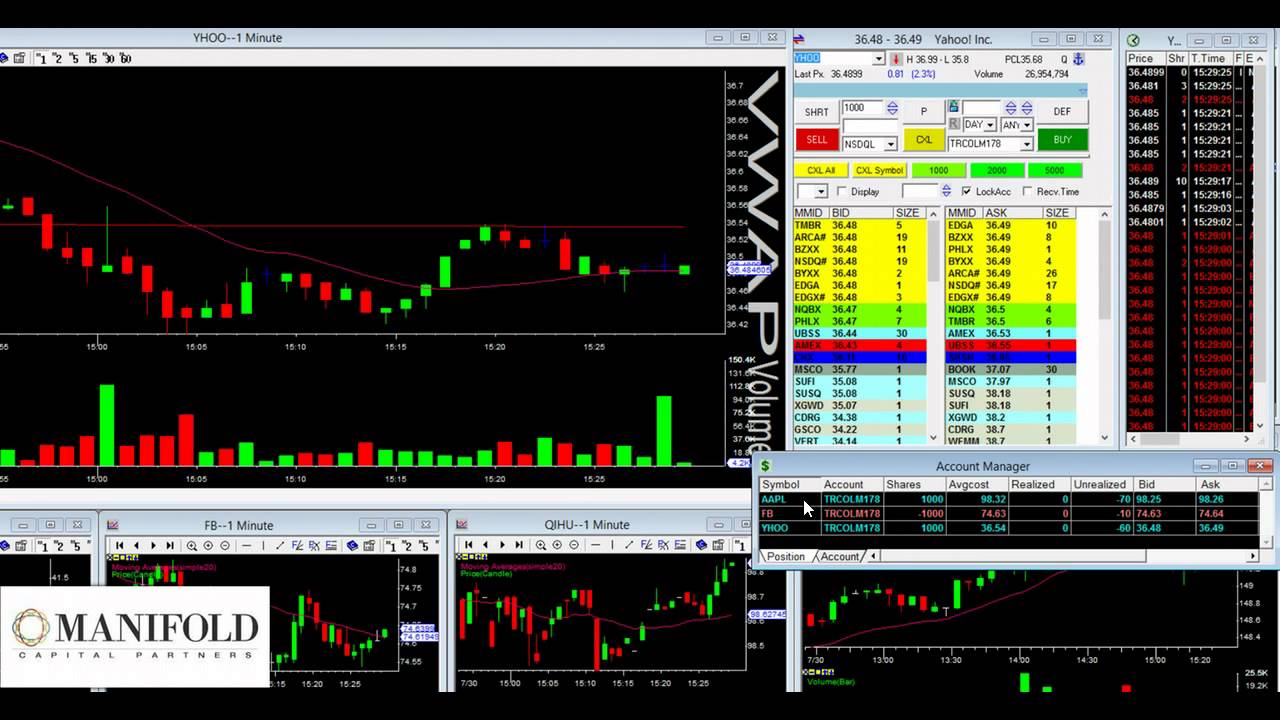Switch to the Account tab
Image resolution: width=1280 pixels, height=720 pixels.
839,556
